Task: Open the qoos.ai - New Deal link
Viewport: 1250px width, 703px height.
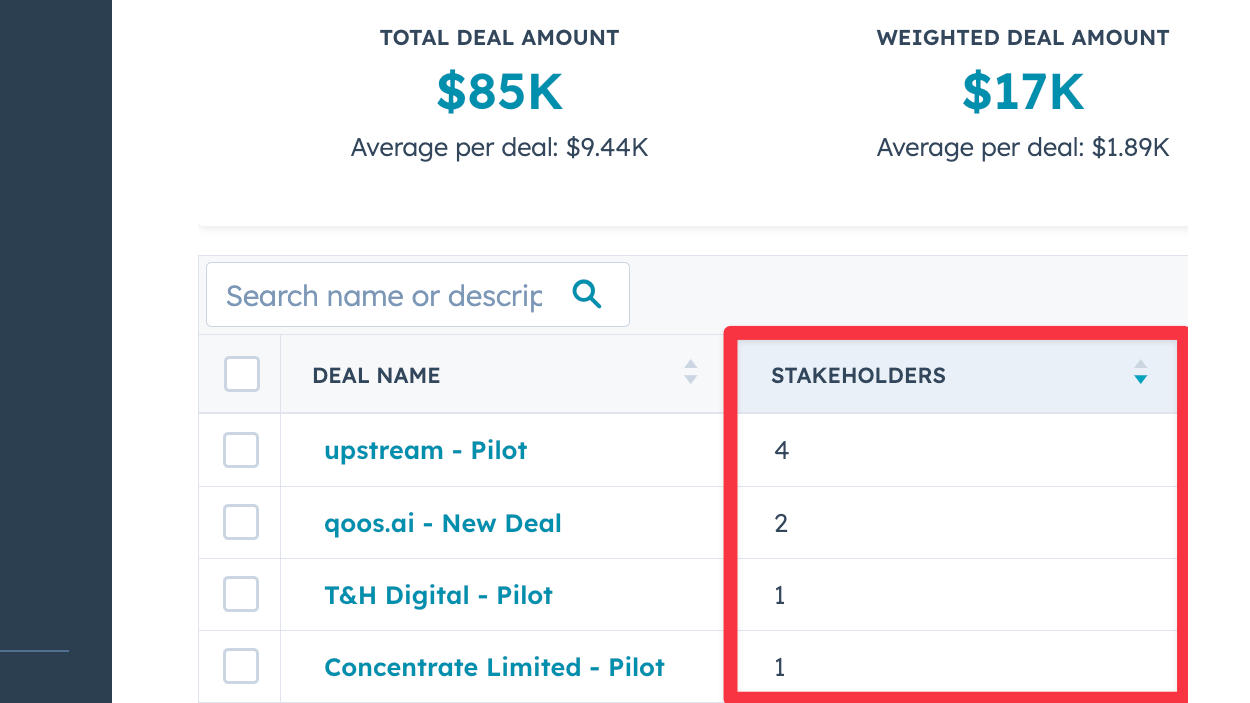Action: [x=442, y=523]
